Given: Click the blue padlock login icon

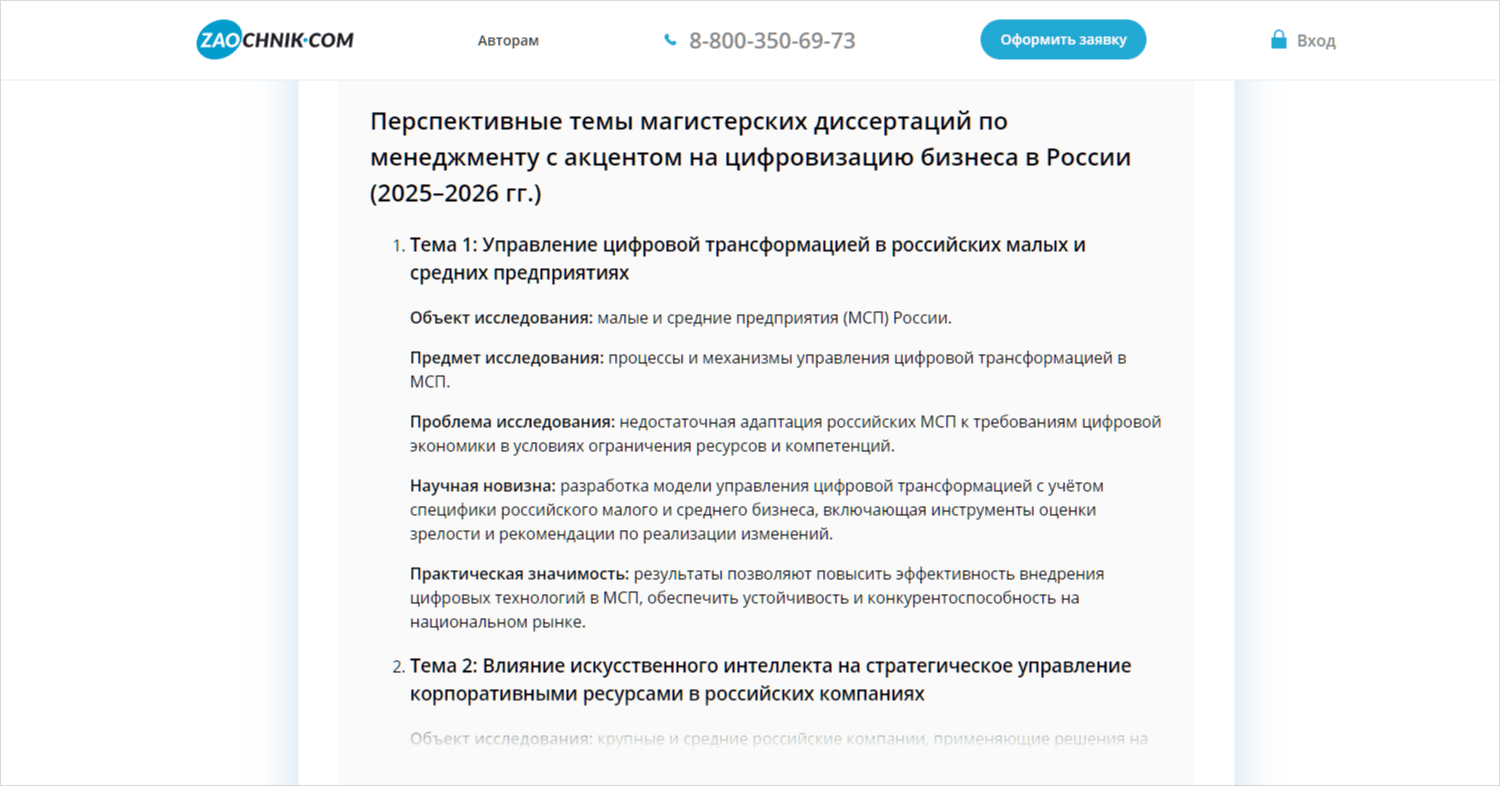Looking at the screenshot, I should tap(1278, 40).
